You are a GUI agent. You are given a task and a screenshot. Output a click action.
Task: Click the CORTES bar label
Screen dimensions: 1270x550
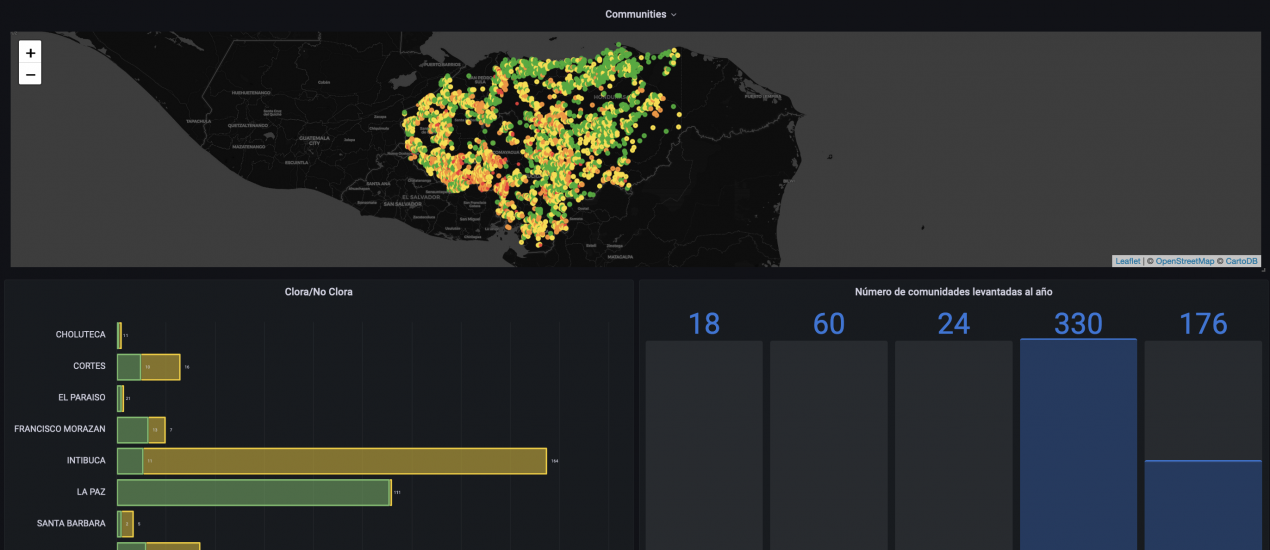(x=89, y=366)
